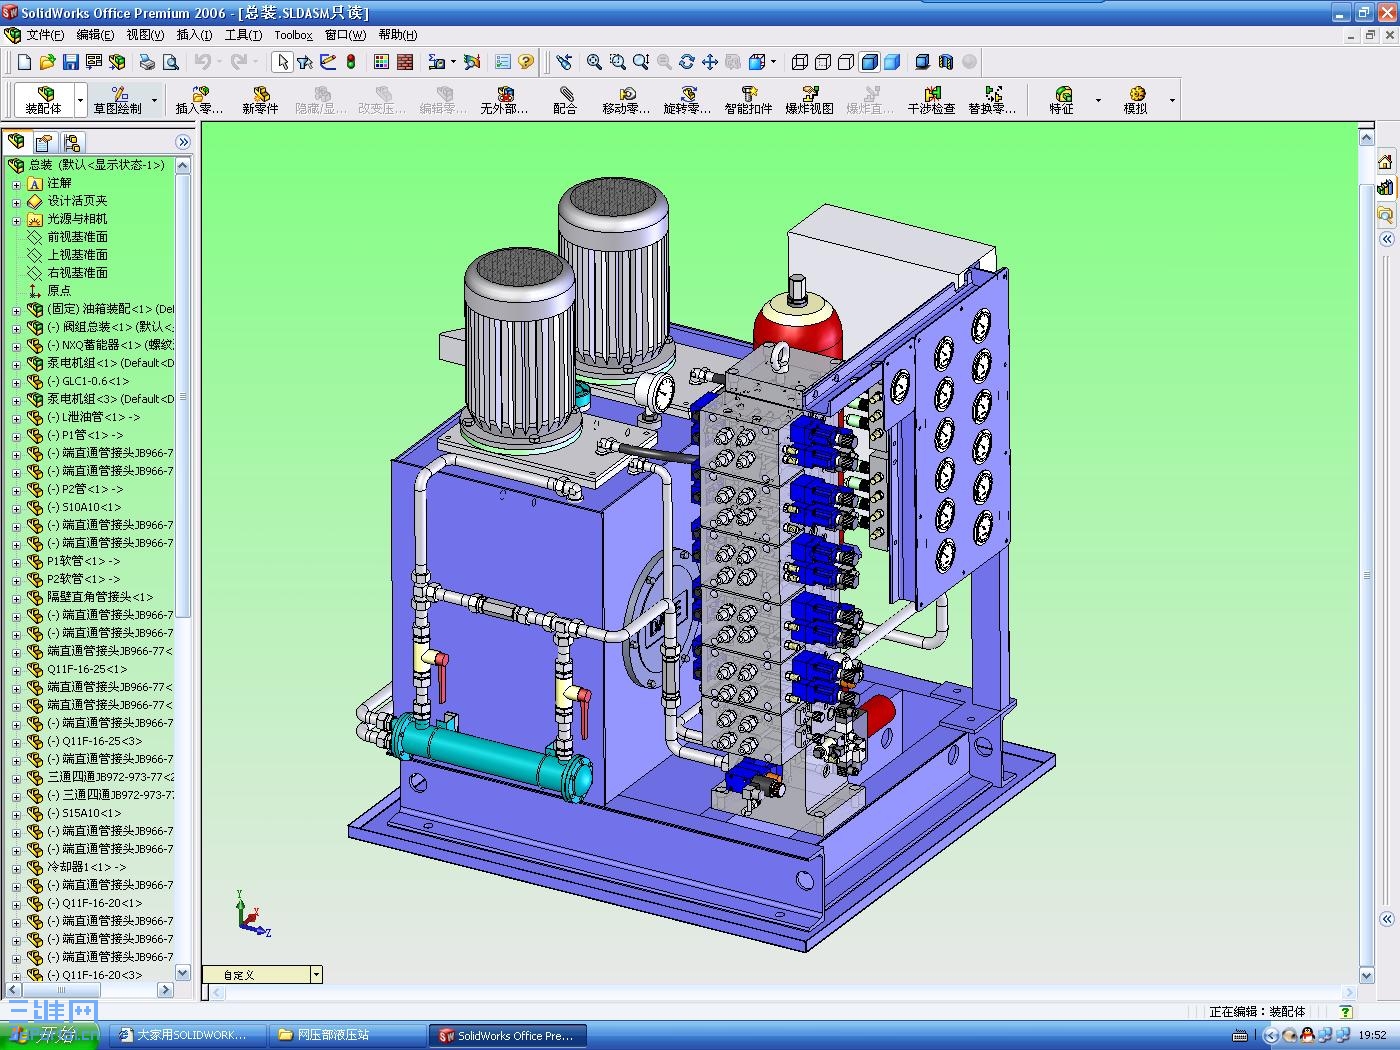Switch to the 大家用SOLIDWORK... taskbar window
This screenshot has width=1400, height=1050.
189,1035
